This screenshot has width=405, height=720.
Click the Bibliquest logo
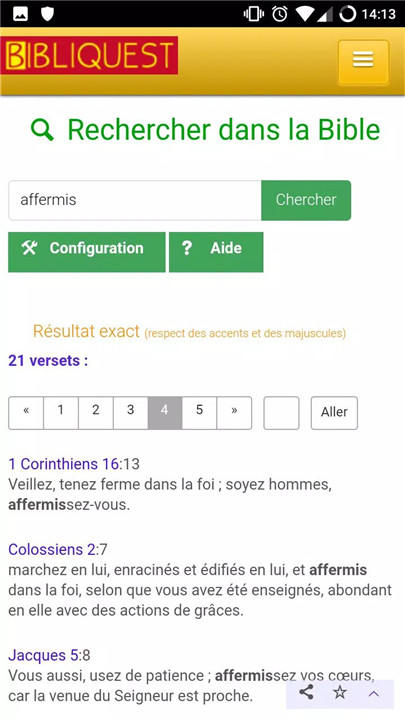[x=89, y=55]
